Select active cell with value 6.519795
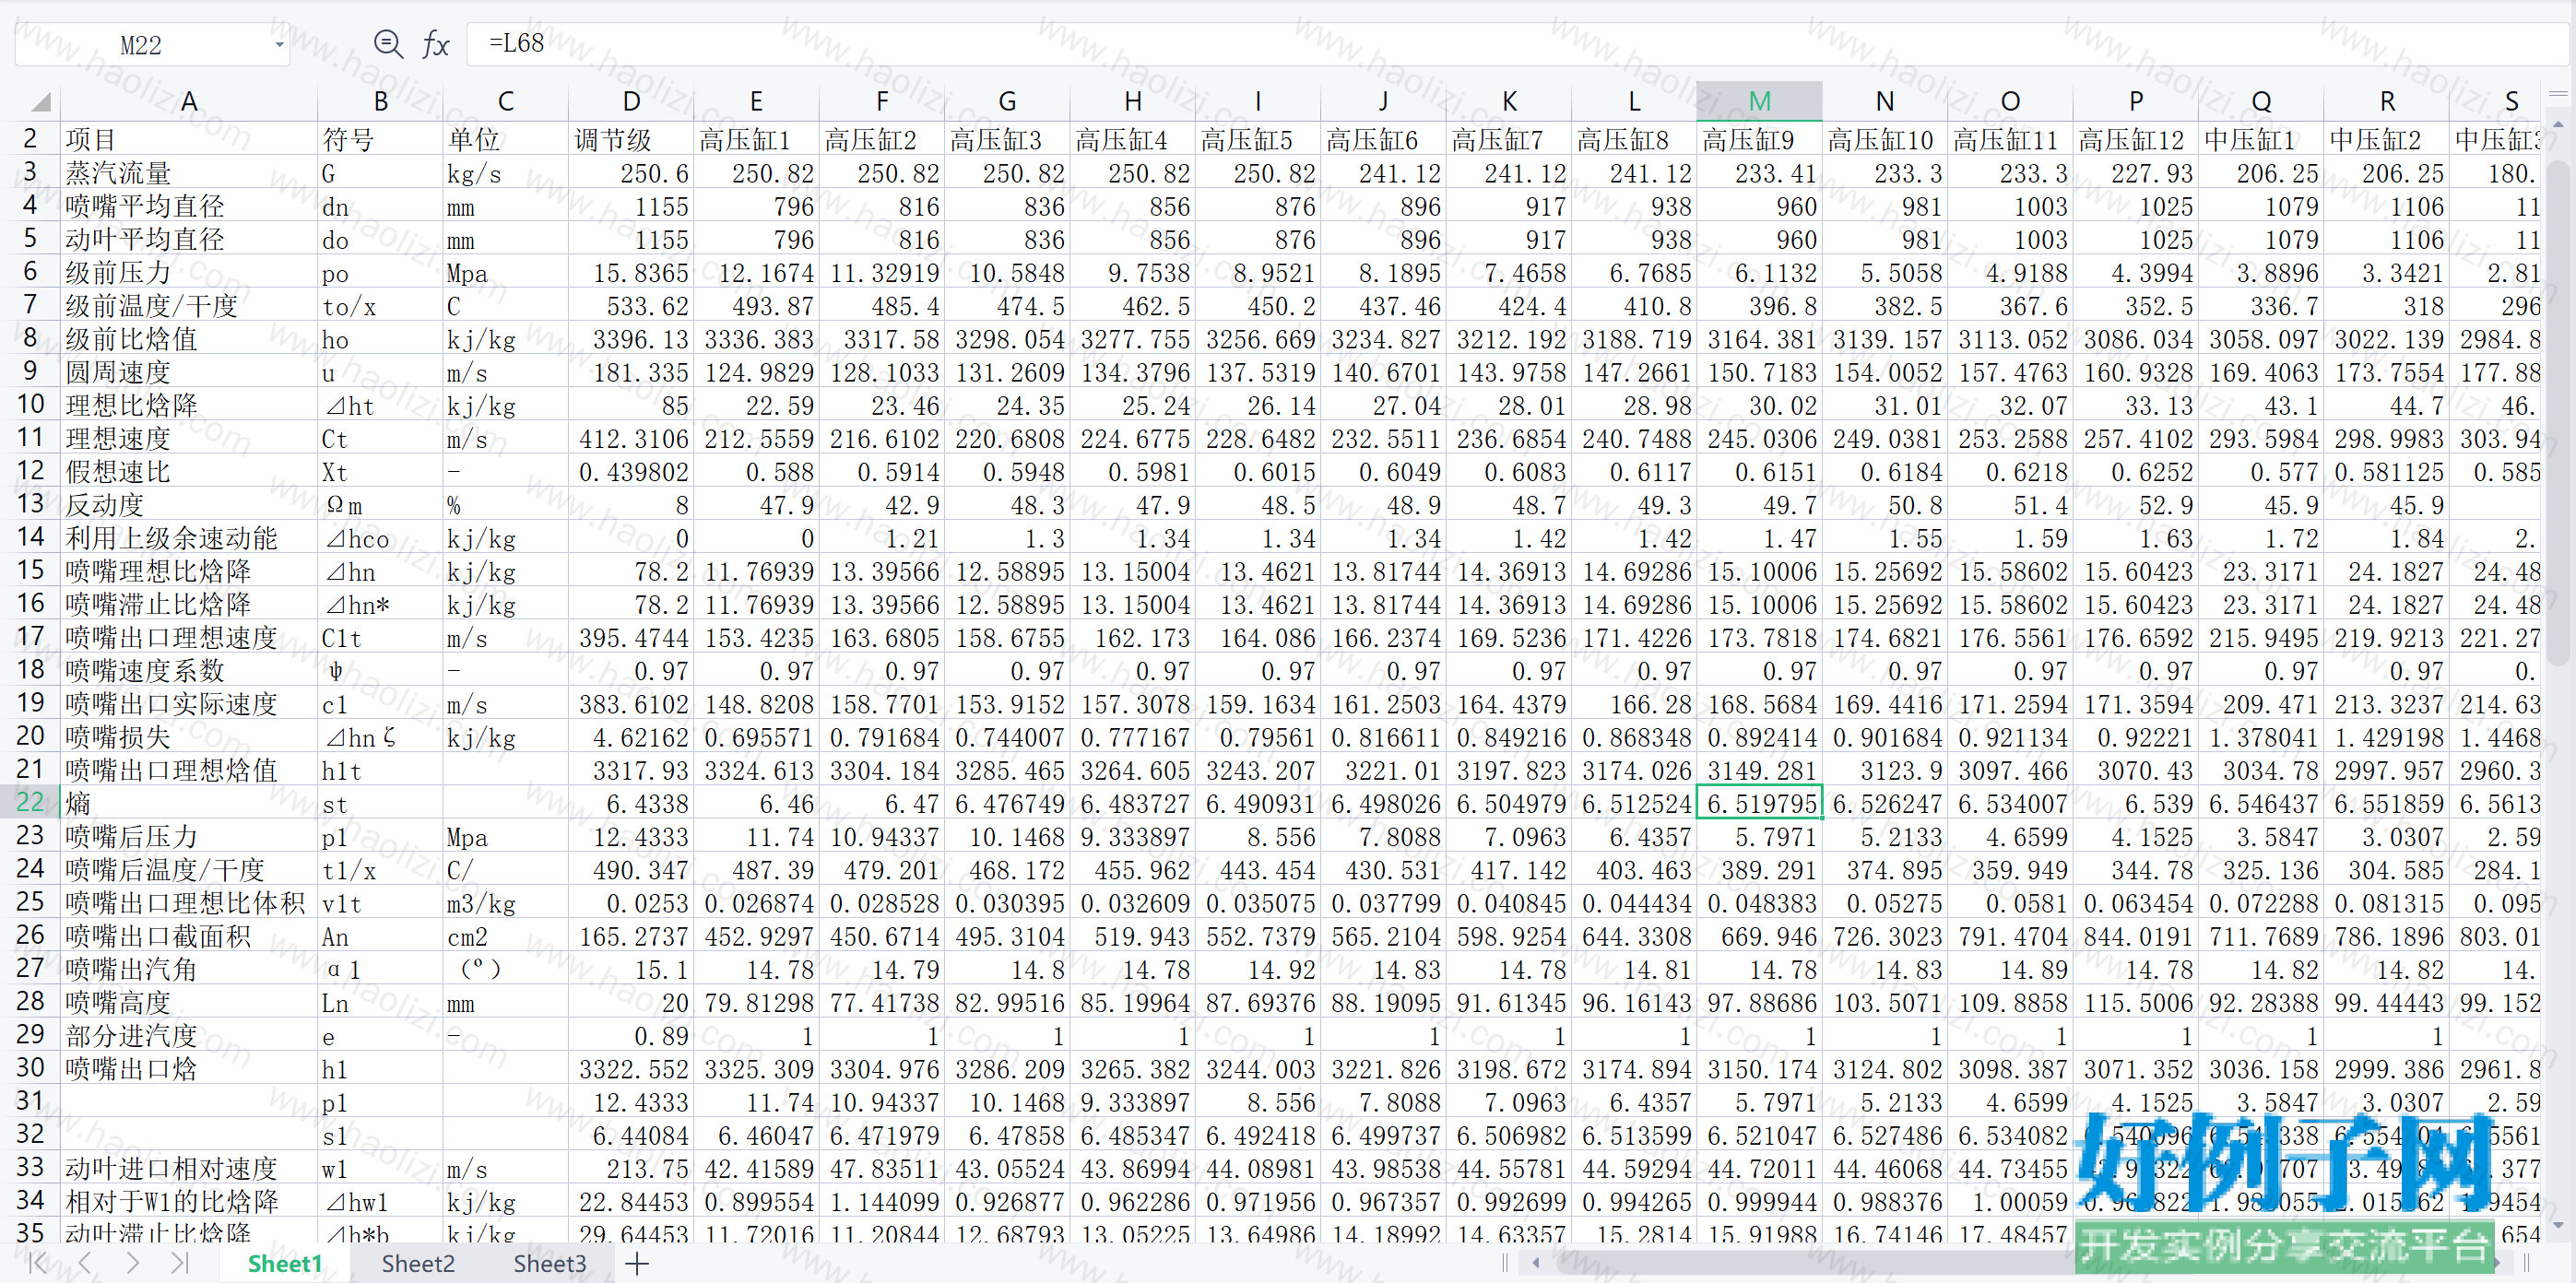Screen dimensions: 2576x1283 [x=1759, y=803]
